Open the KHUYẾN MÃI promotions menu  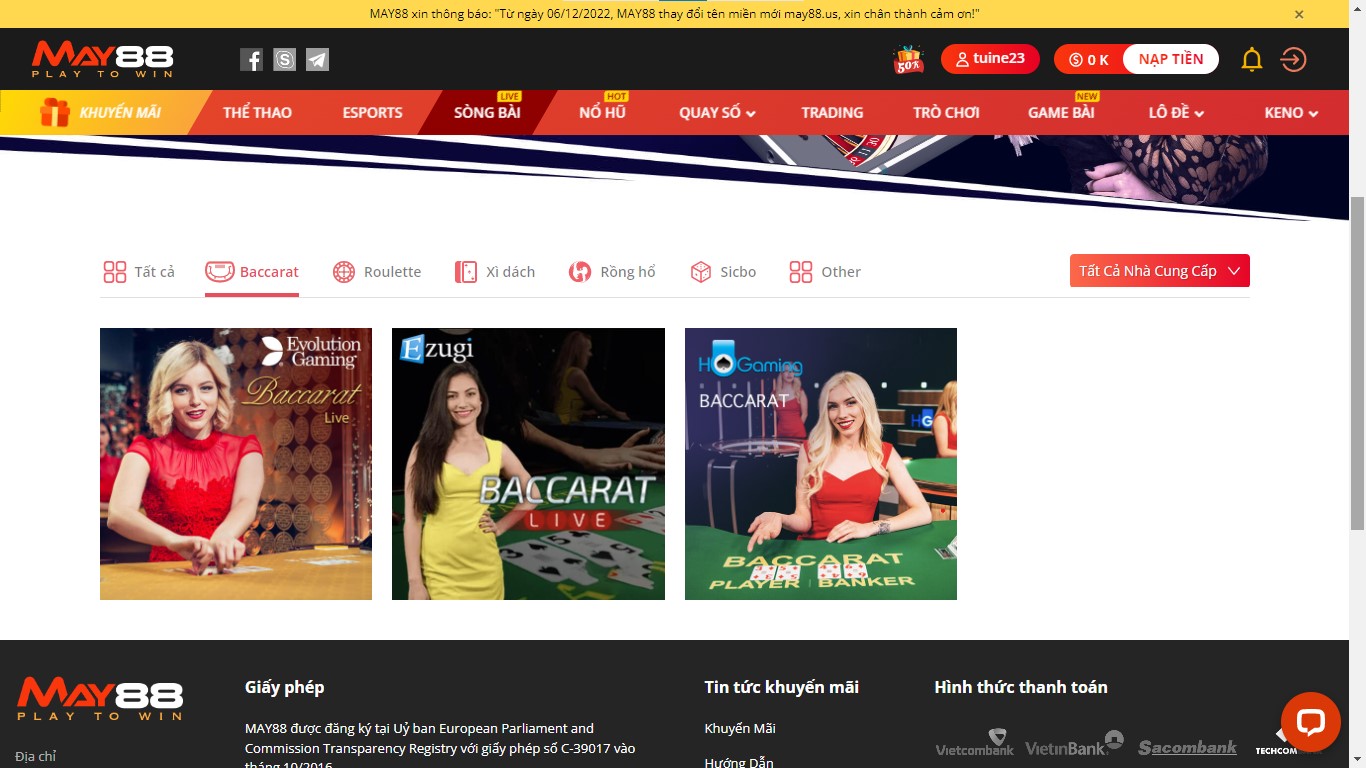(100, 112)
